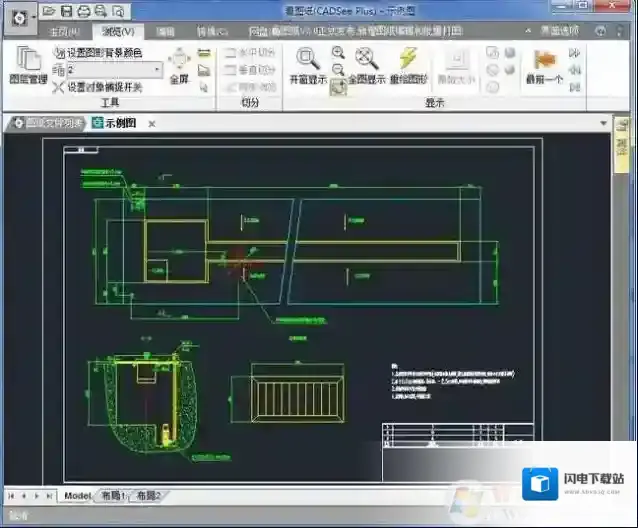Image resolution: width=638 pixels, height=528 pixels.
Task: Expand the application menu button arrow
Action: coord(34,17)
